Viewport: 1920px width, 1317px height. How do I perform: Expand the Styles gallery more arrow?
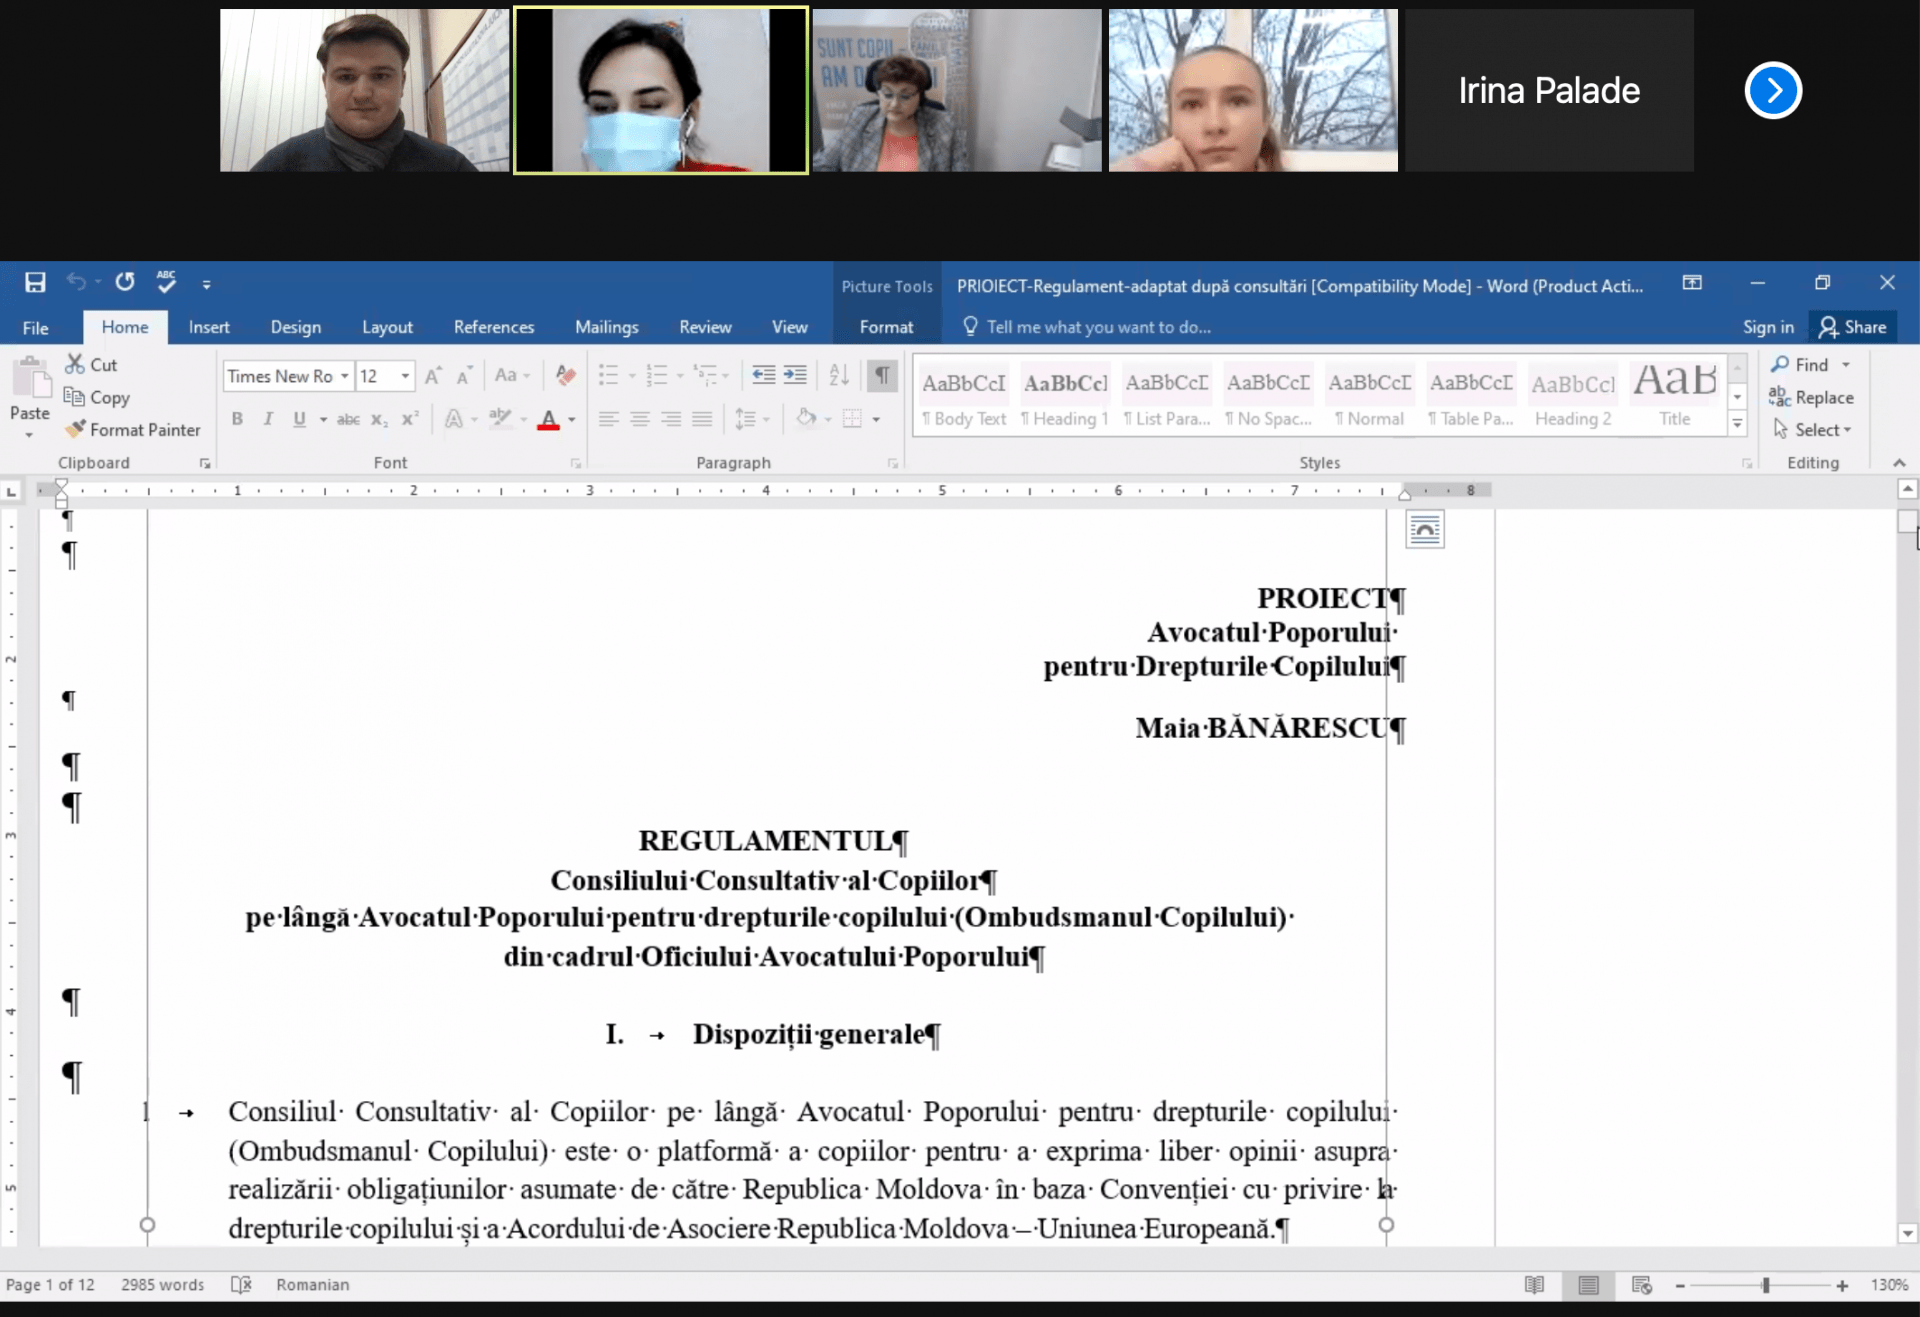point(1737,424)
